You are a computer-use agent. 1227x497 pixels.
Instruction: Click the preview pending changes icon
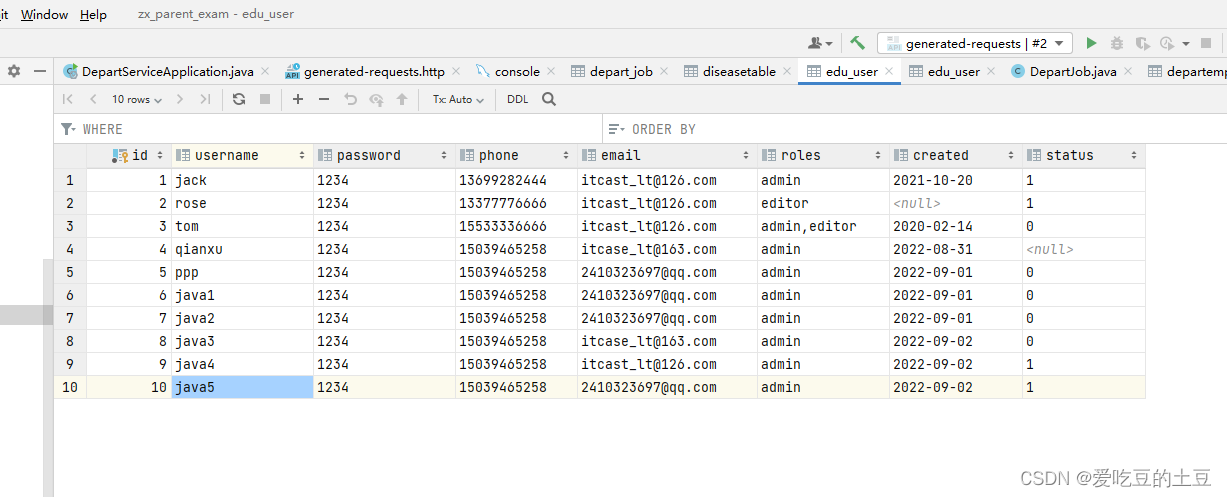coord(376,99)
